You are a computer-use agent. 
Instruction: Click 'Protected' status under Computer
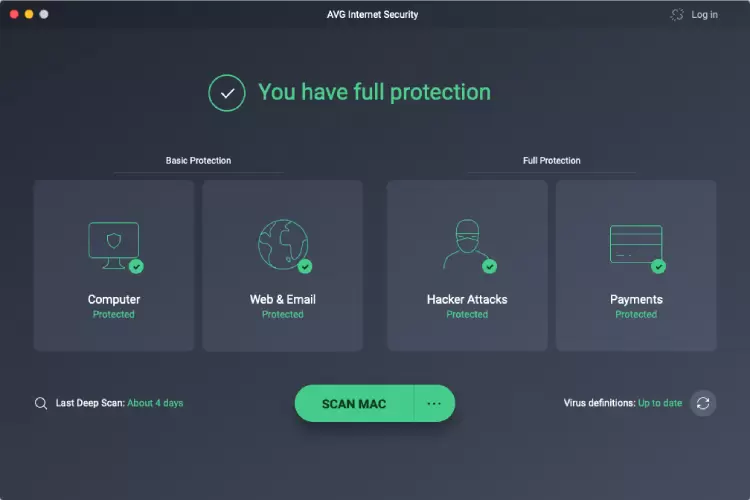[x=114, y=314]
